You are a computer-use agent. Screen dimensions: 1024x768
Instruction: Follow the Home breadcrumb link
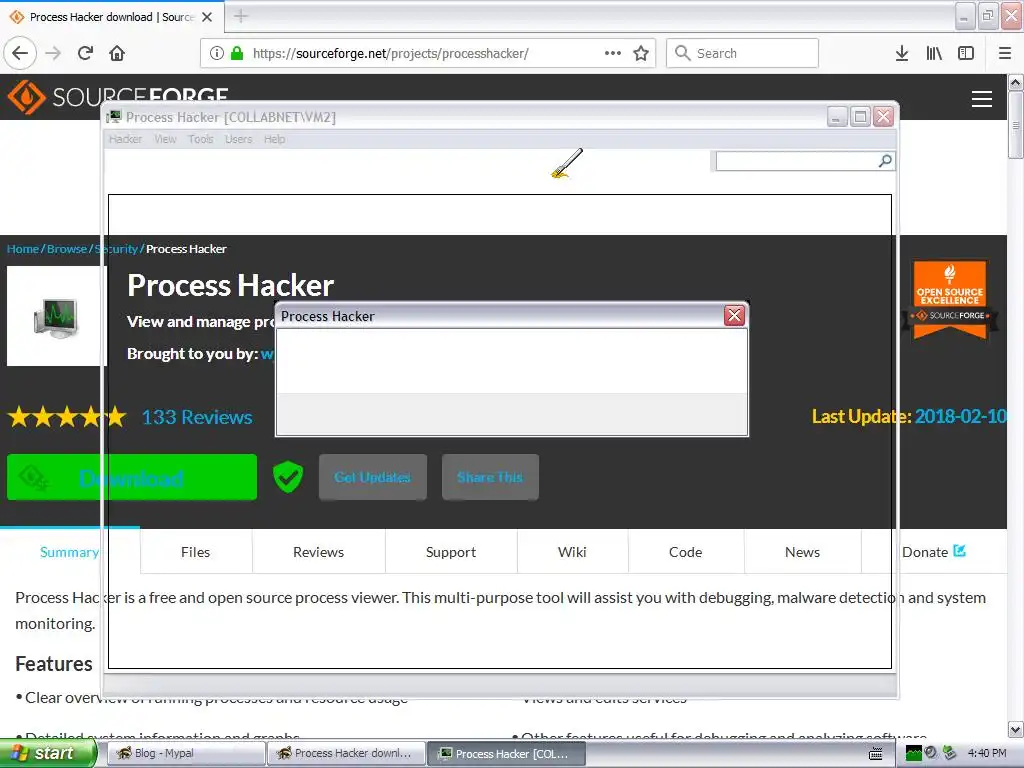(x=23, y=249)
